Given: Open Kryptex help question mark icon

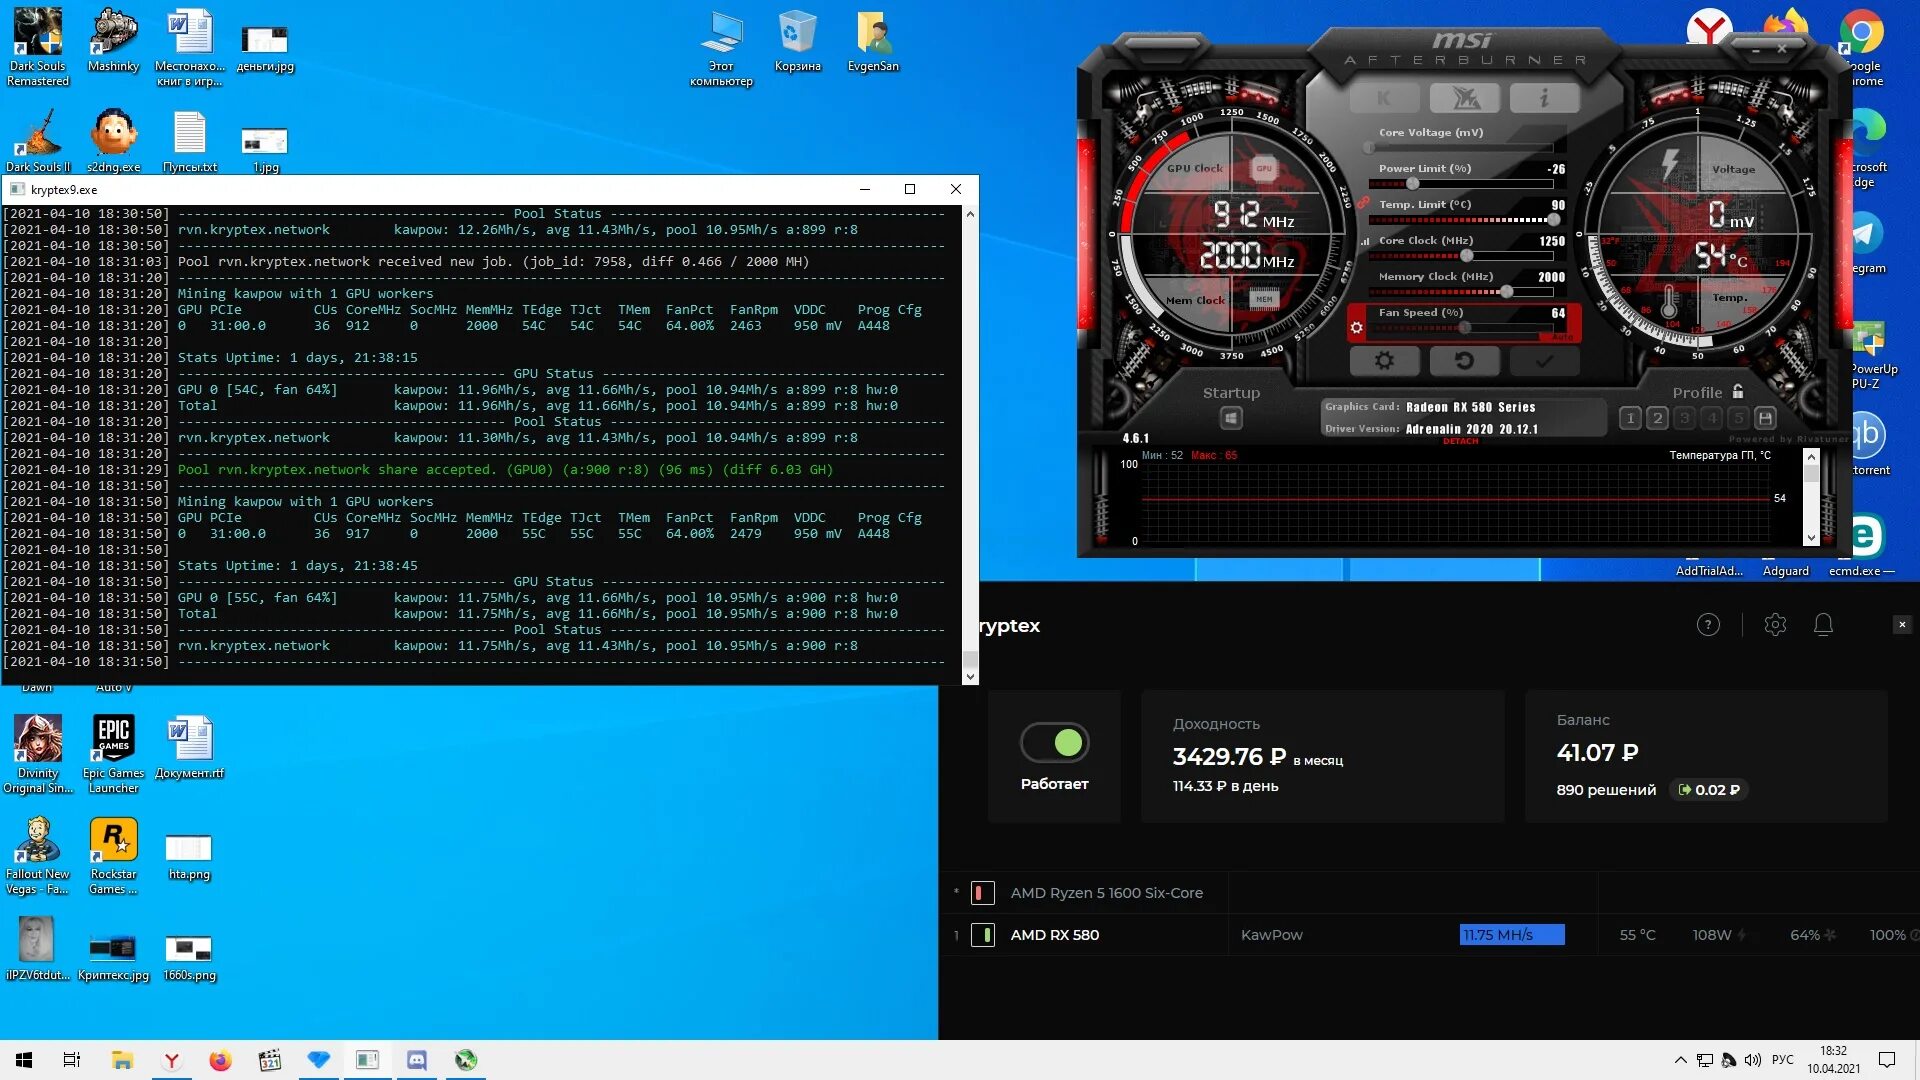Looking at the screenshot, I should pyautogui.click(x=1708, y=625).
